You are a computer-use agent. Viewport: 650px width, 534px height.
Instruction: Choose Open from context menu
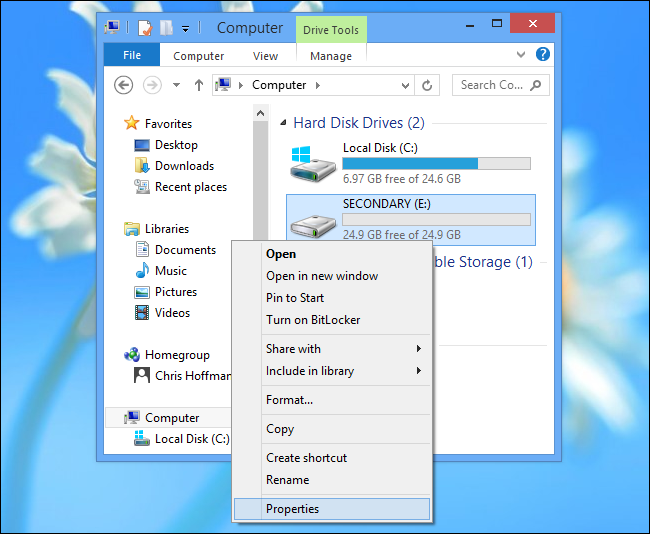coord(332,254)
